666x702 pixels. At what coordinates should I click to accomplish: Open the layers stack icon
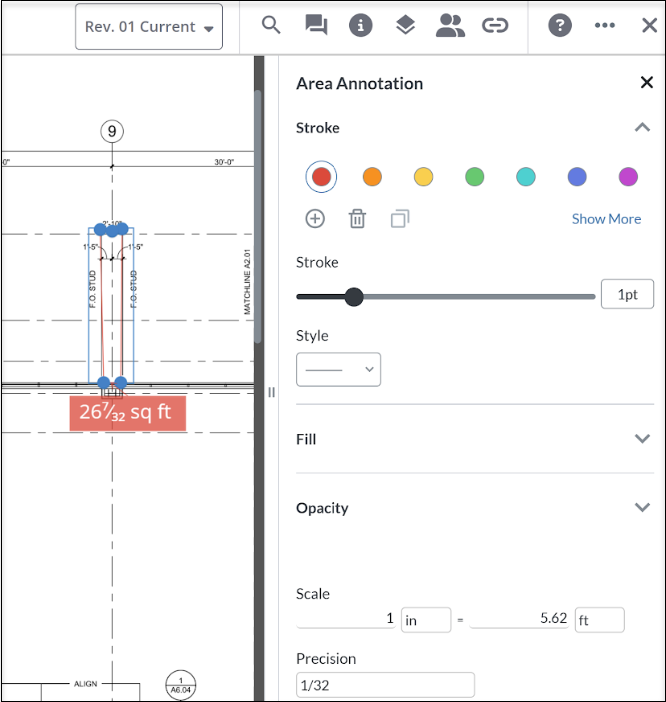click(x=406, y=25)
